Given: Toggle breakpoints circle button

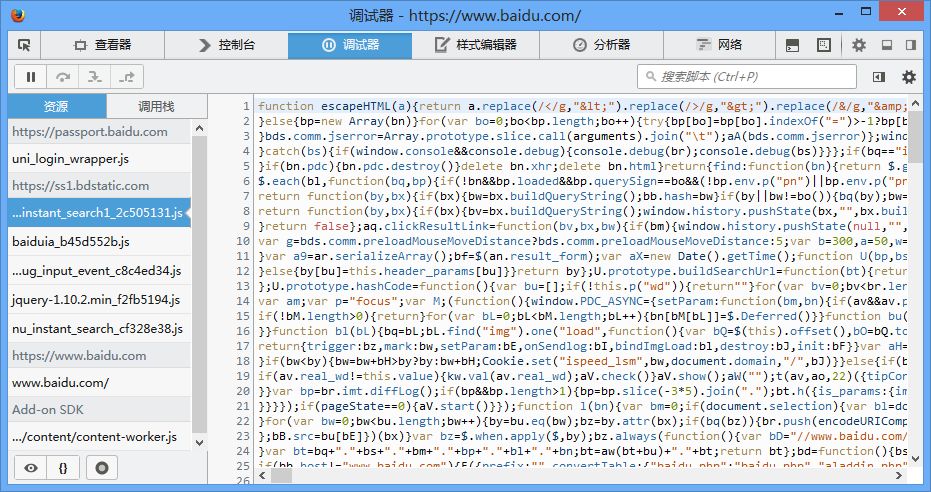Looking at the screenshot, I should tap(102, 468).
